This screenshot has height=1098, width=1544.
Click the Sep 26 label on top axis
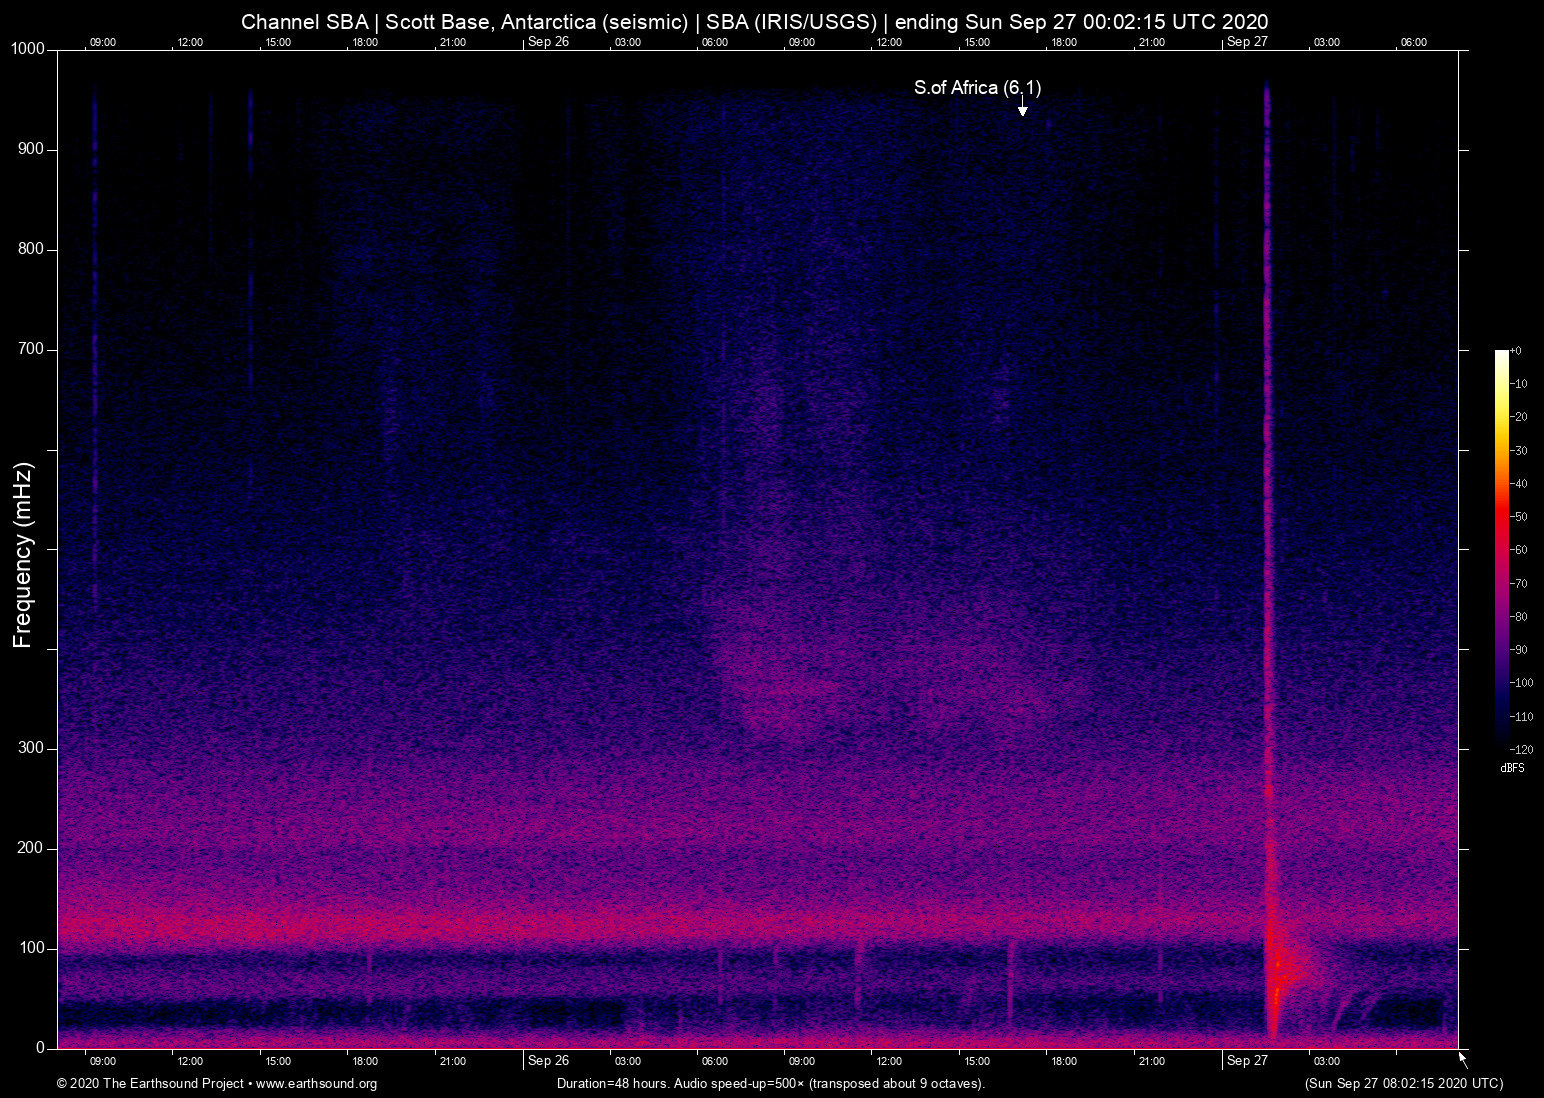pyautogui.click(x=548, y=42)
